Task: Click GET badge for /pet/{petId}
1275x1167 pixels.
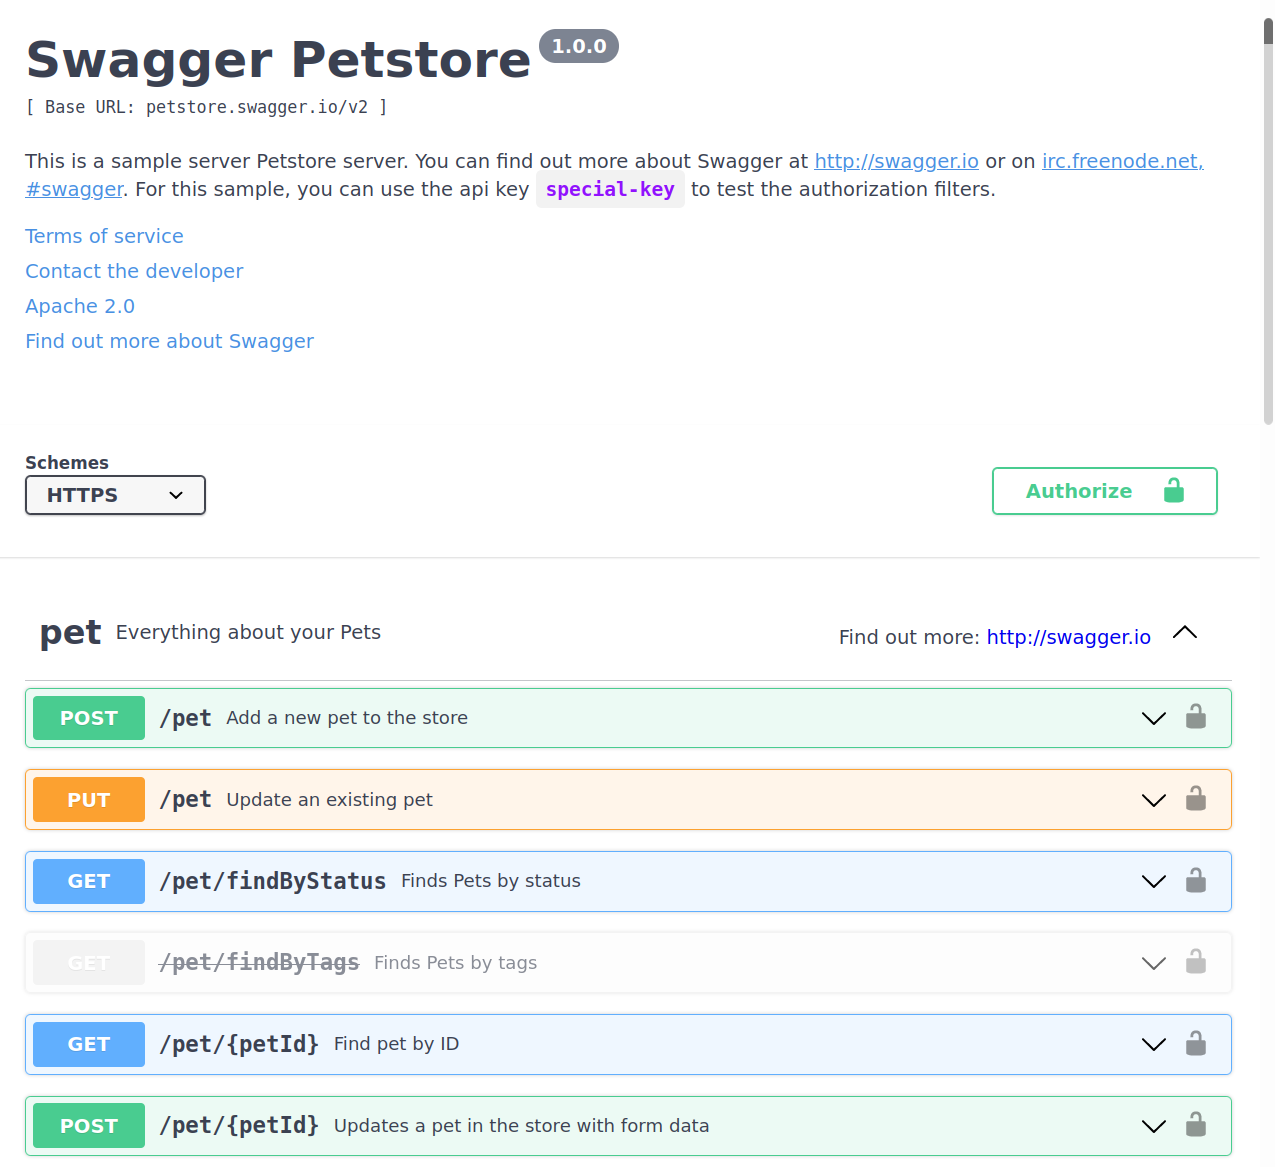Action: tap(89, 1044)
